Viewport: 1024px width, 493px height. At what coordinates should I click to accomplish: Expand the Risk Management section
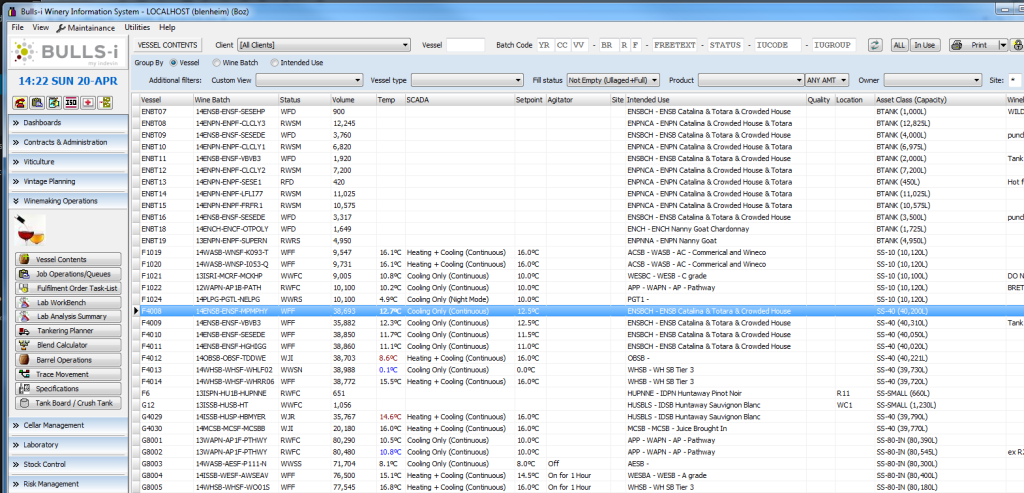coord(68,484)
